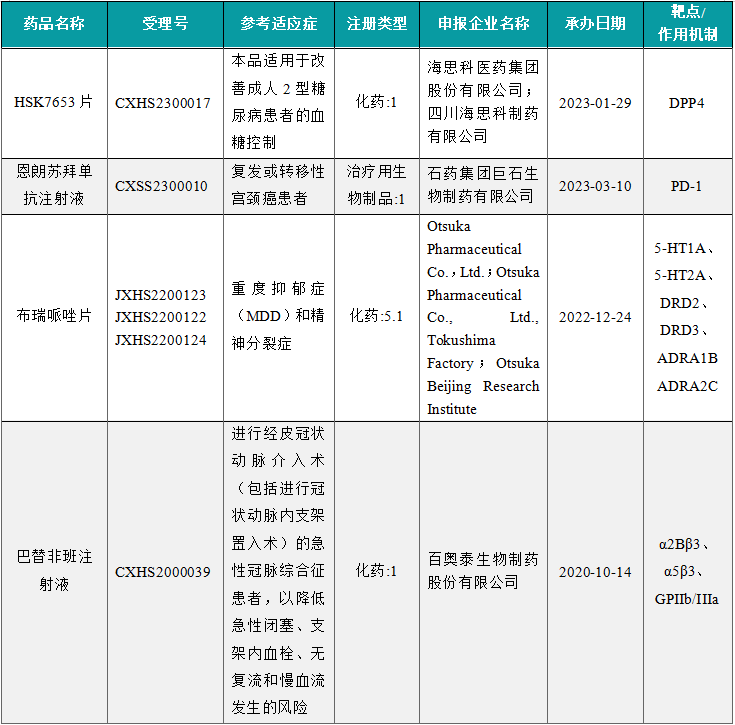The image size is (735, 725).
Task: Select the PD-1 target cell
Action: (688, 186)
